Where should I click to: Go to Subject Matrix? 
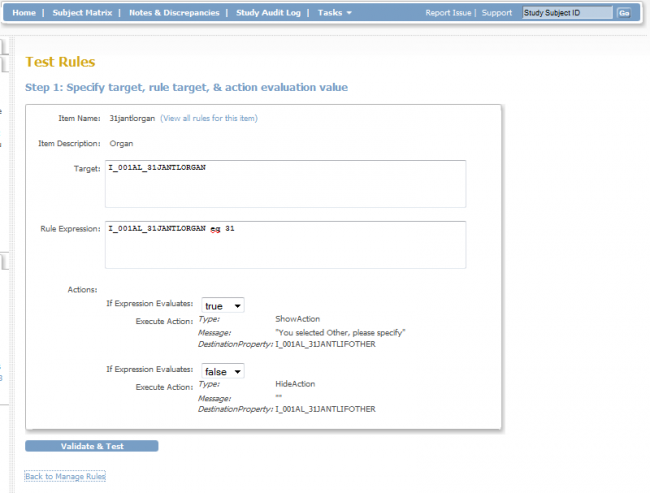82,13
